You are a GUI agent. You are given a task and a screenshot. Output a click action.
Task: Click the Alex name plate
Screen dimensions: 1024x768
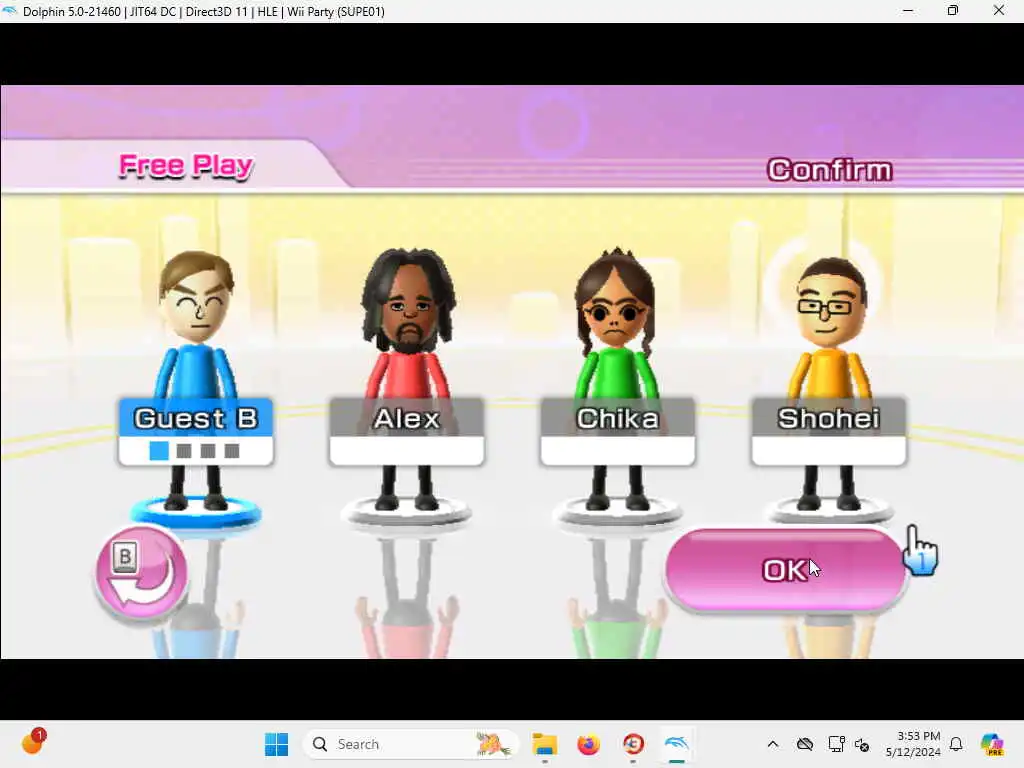(x=407, y=432)
